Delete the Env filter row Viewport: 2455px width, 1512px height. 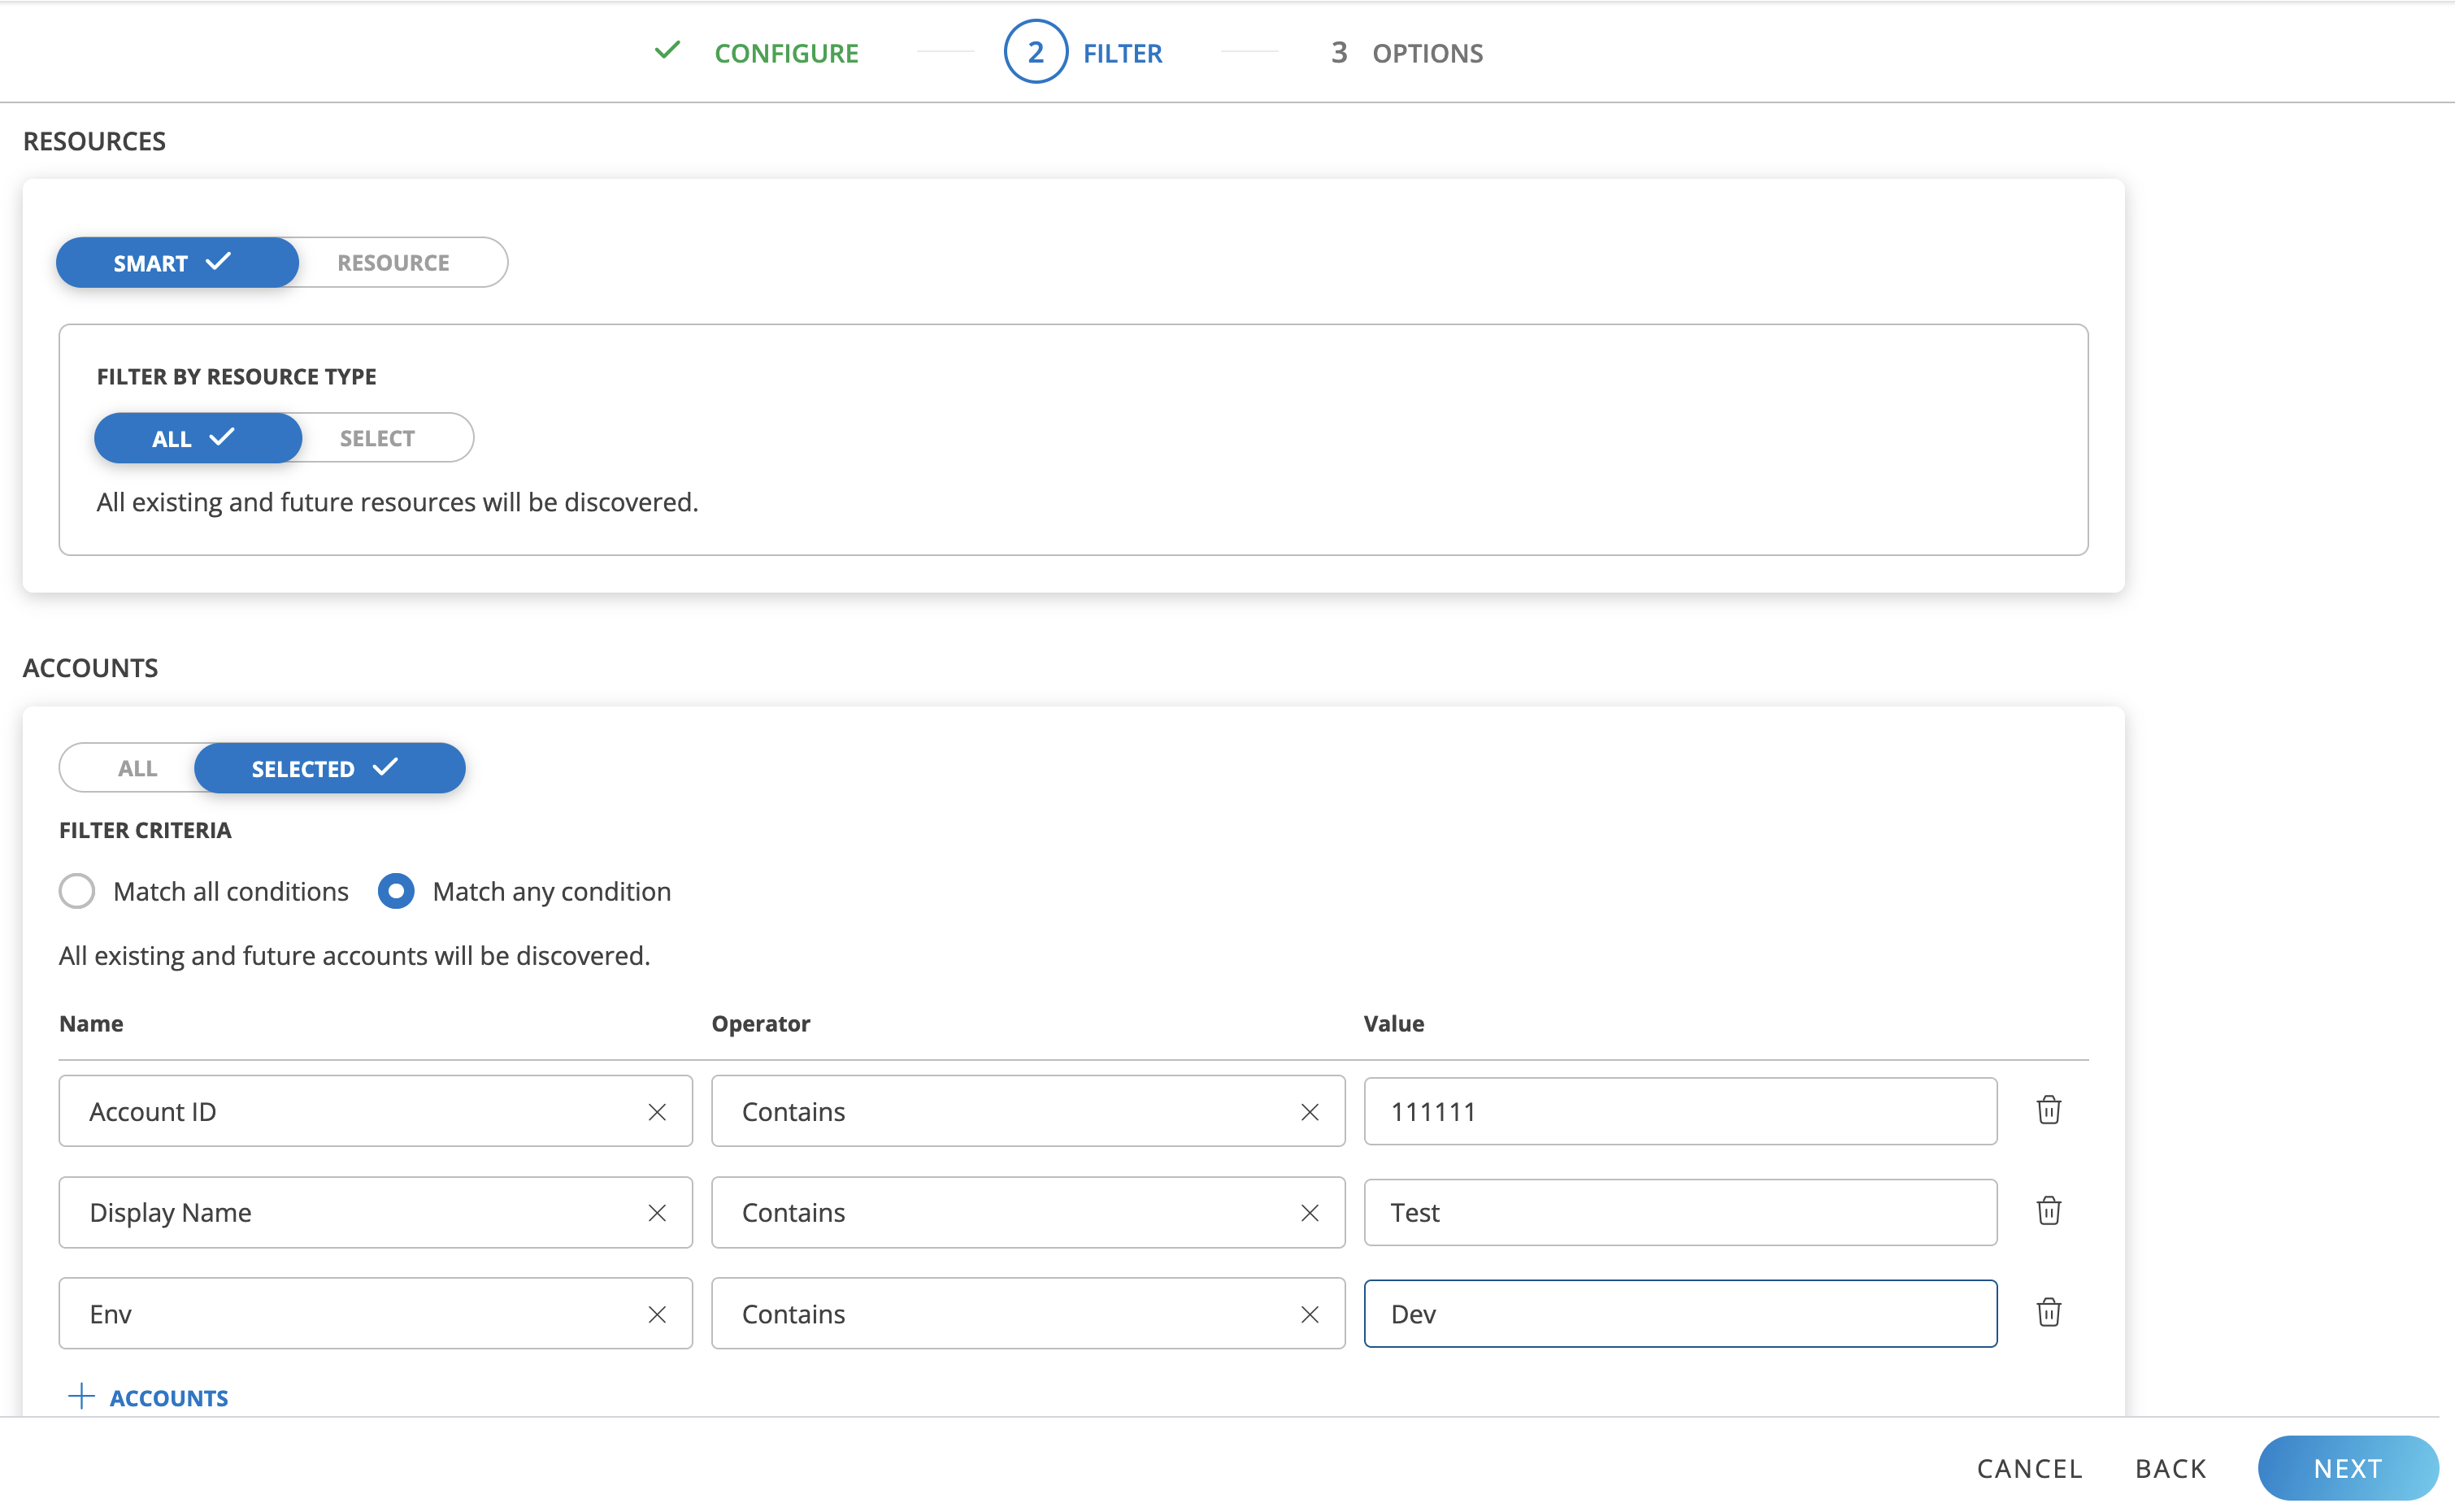(2048, 1312)
